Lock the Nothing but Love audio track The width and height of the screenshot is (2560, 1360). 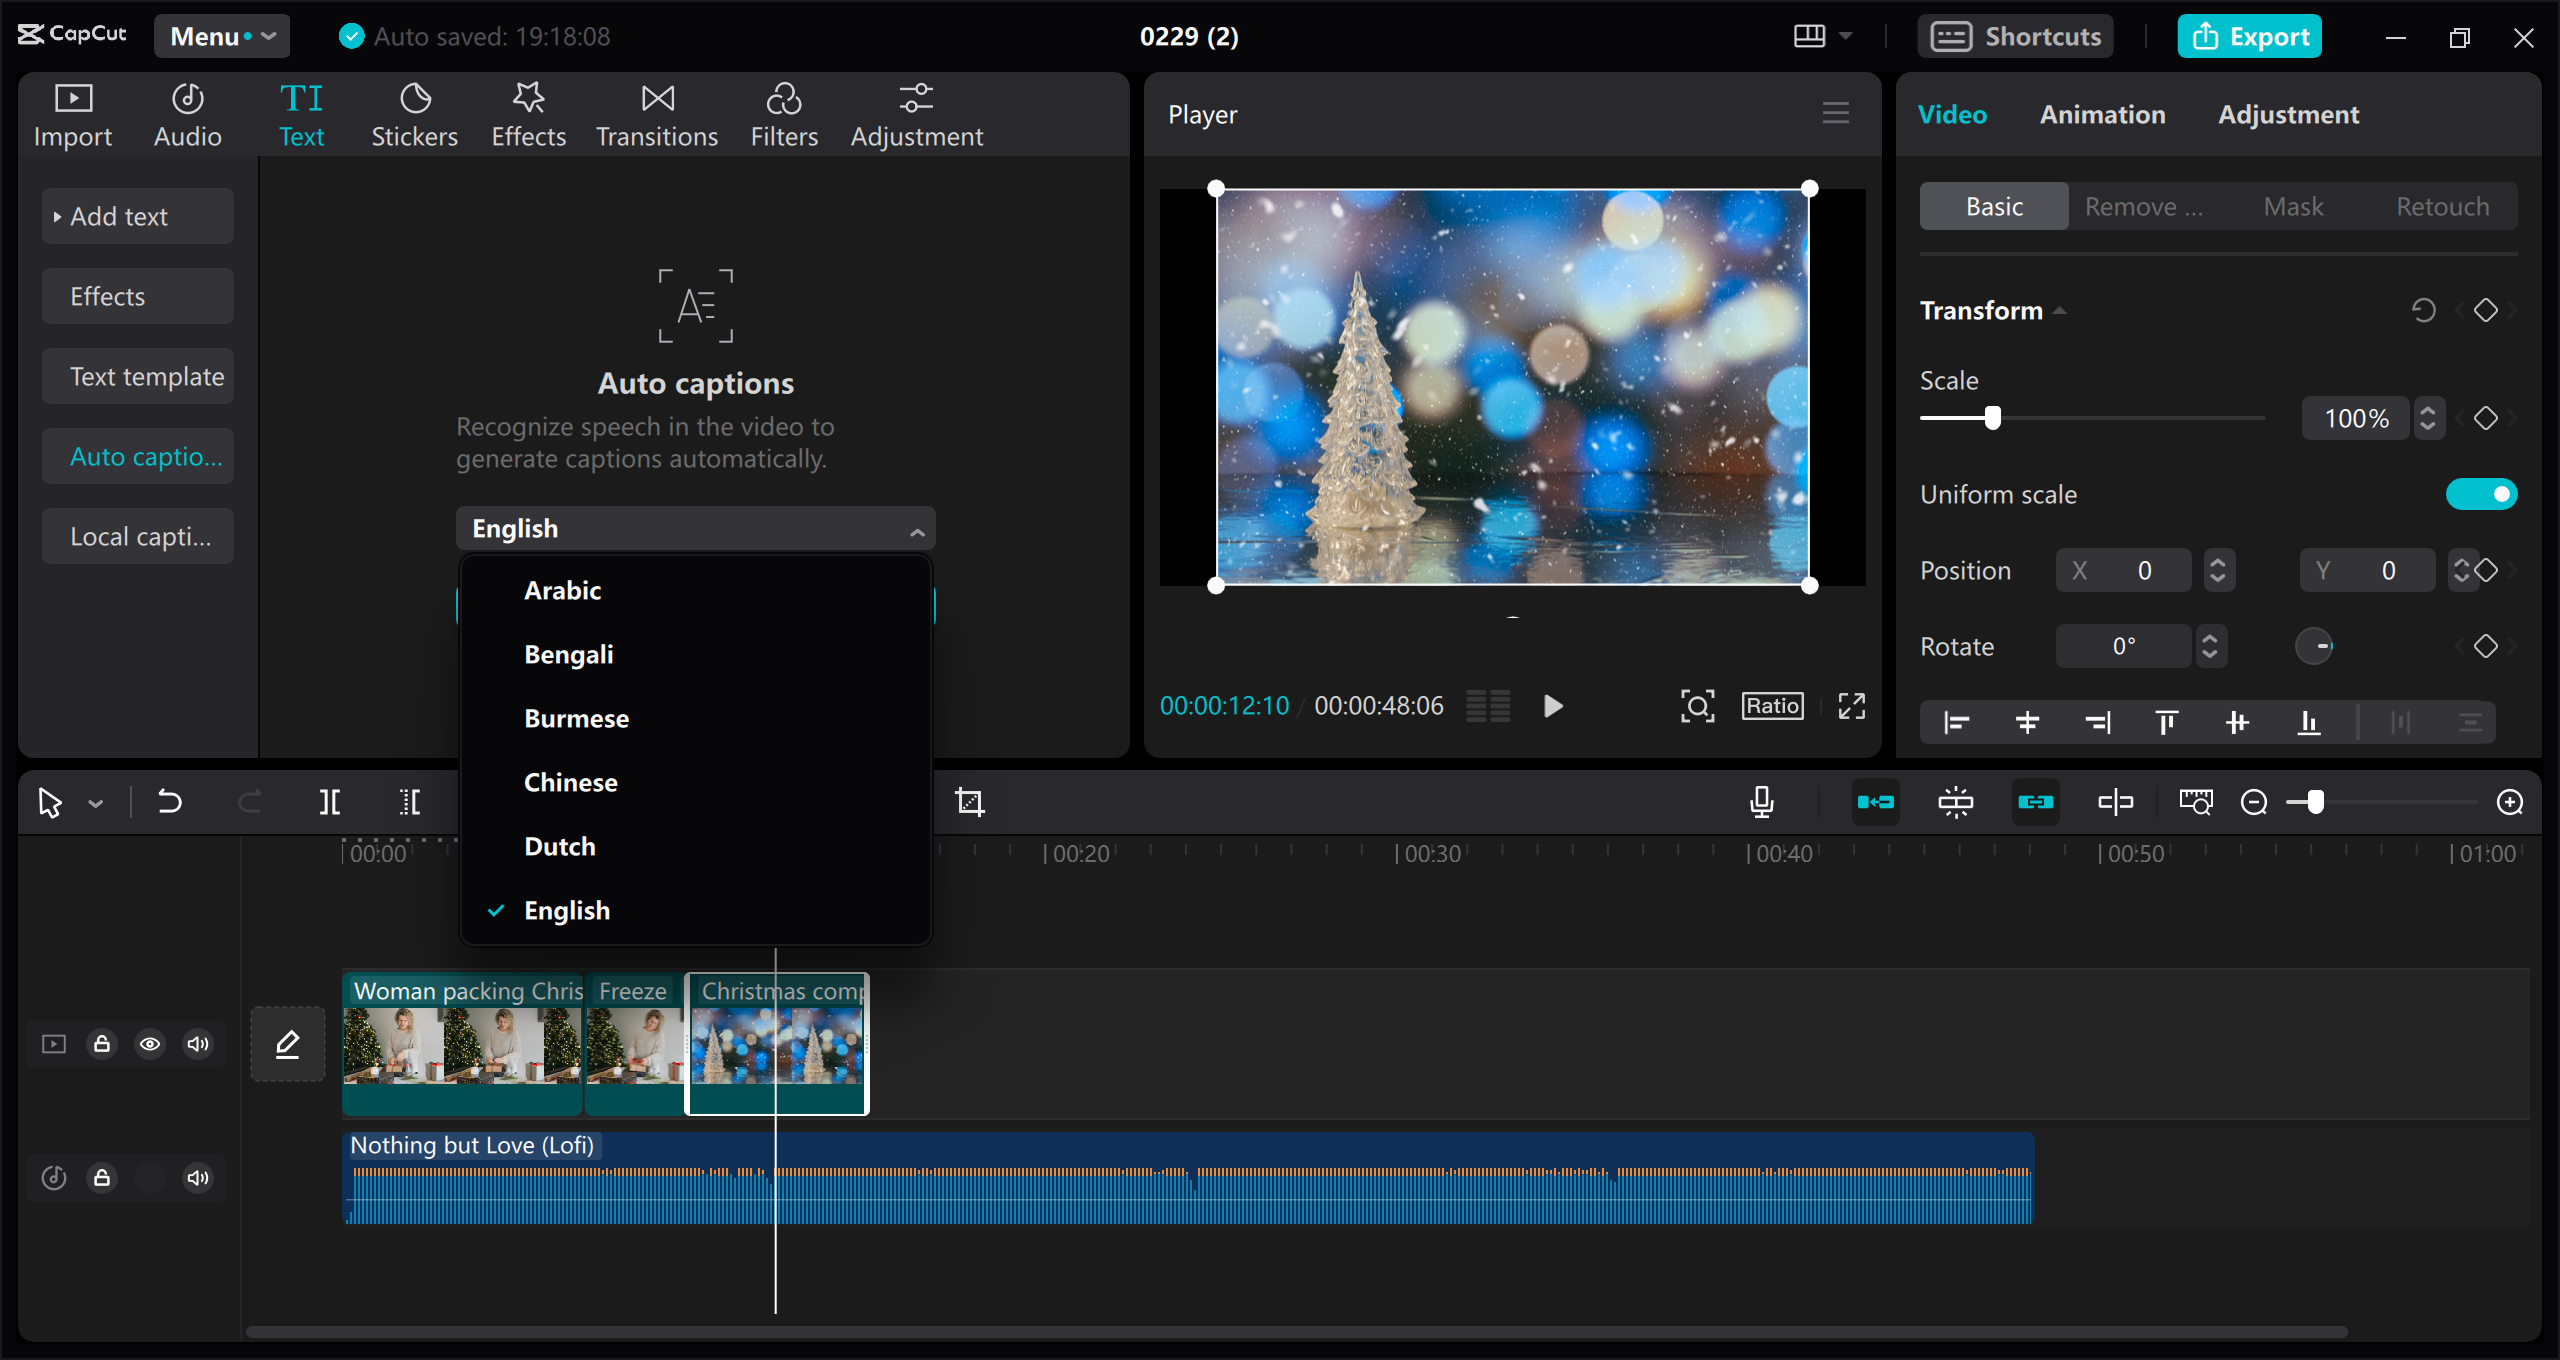102,1178
